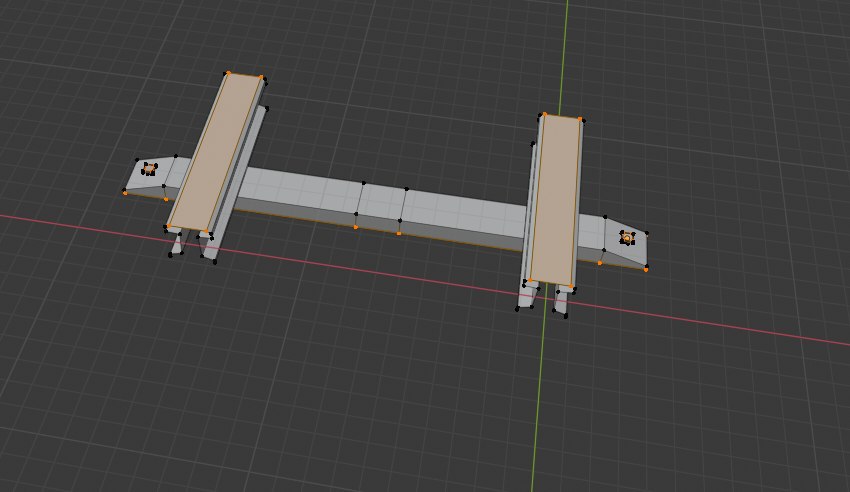The width and height of the screenshot is (850, 492).
Task: Pick the small square vertex cluster on the beam's left tip
Action: (x=149, y=169)
